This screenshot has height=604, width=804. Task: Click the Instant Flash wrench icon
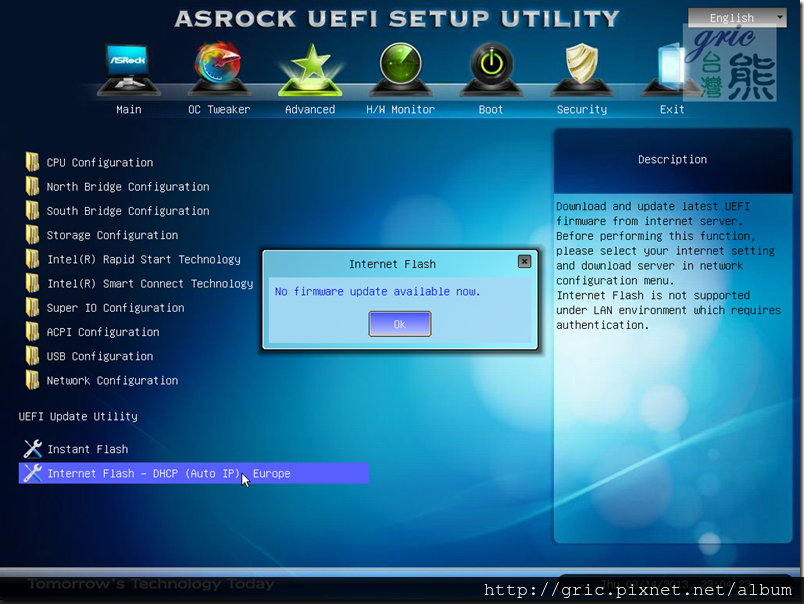click(33, 449)
